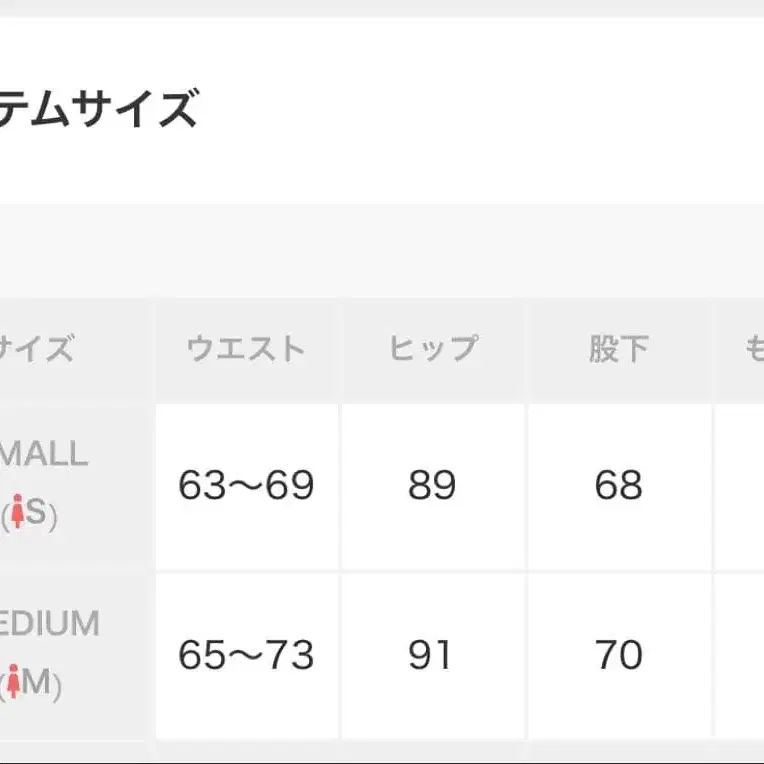The height and width of the screenshot is (764, 764).
Task: Select the hip value 91 cell
Action: (432, 656)
